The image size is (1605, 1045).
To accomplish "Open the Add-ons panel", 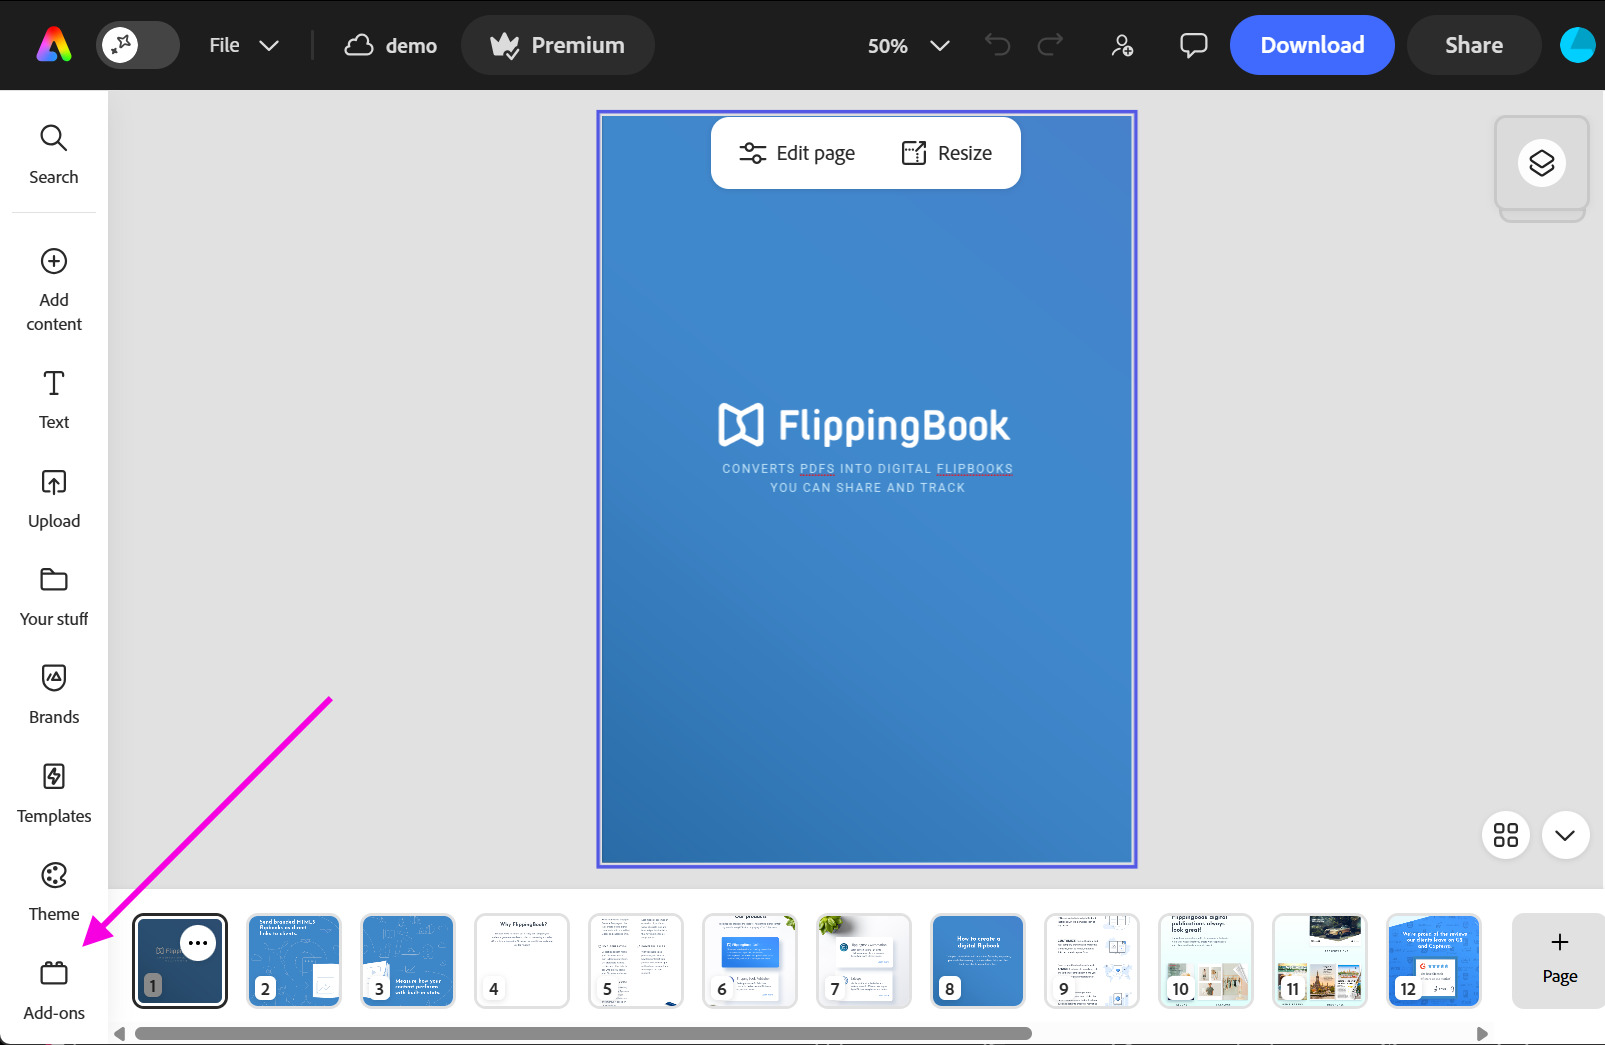I will [x=54, y=990].
